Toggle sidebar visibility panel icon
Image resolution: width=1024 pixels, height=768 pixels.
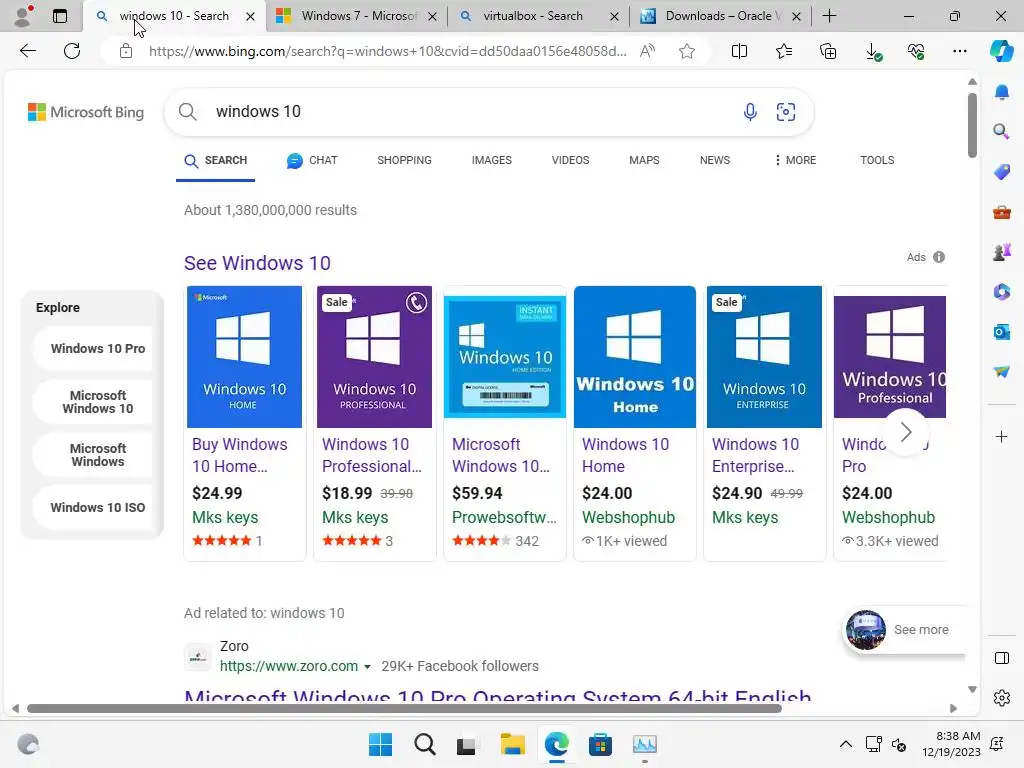(1002, 658)
